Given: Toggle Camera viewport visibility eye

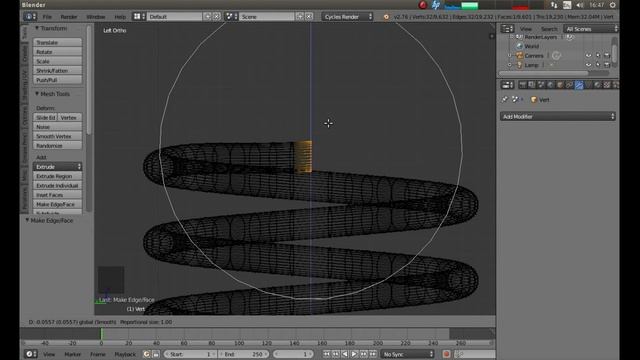Looking at the screenshot, I should coord(588,56).
